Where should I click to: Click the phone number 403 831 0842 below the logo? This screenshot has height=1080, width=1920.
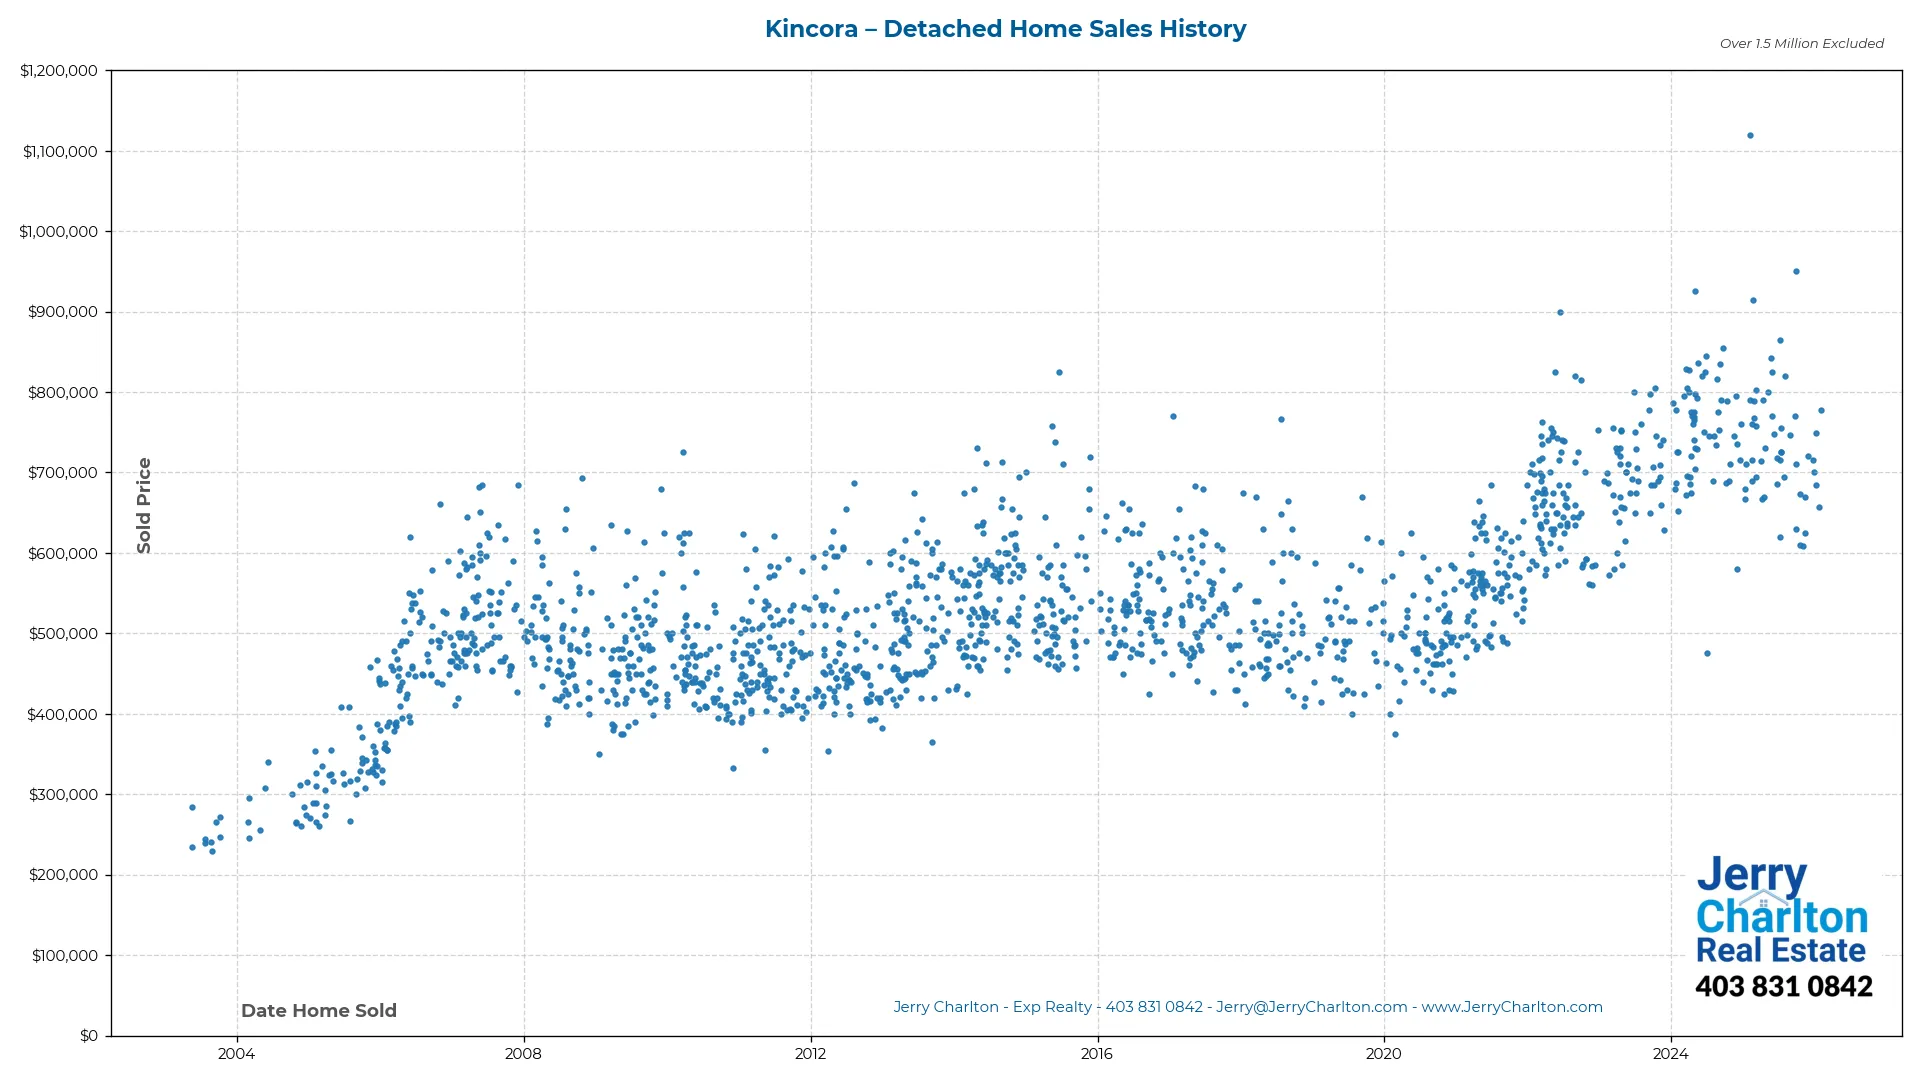coord(1784,986)
